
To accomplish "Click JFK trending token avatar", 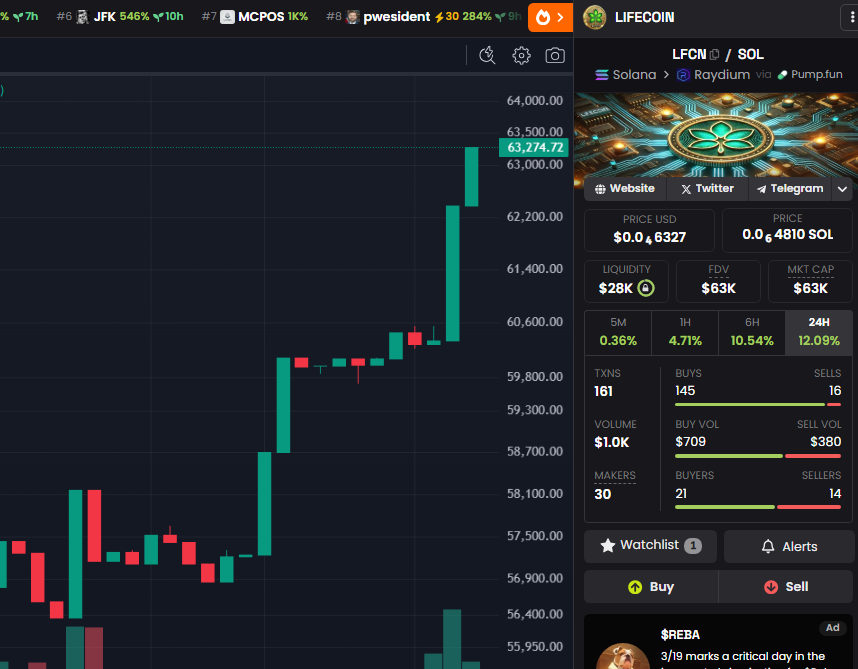I will (82, 17).
